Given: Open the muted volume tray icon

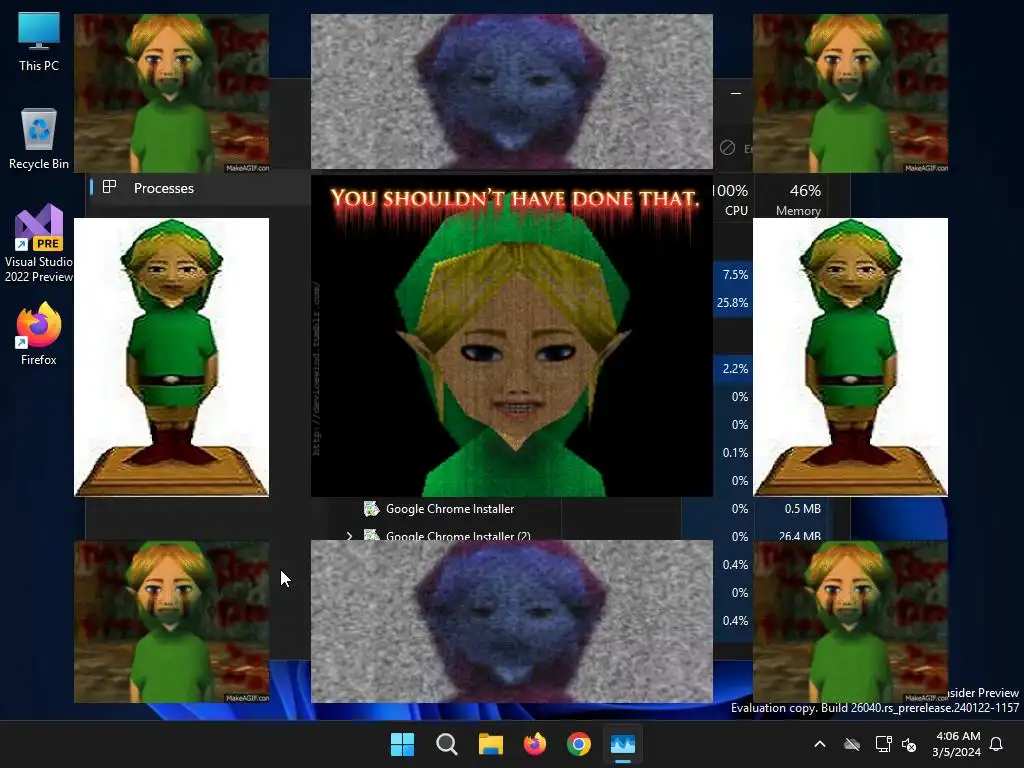Looking at the screenshot, I should (909, 744).
